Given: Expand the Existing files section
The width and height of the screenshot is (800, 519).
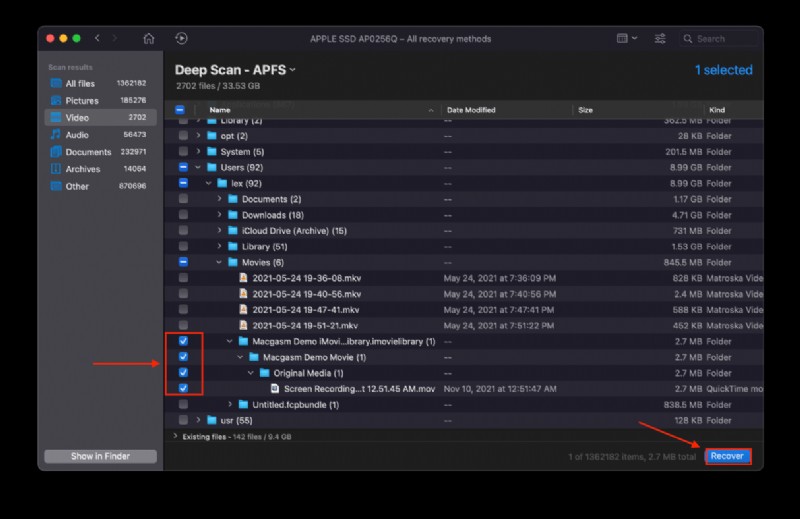Looking at the screenshot, I should pyautogui.click(x=176, y=436).
